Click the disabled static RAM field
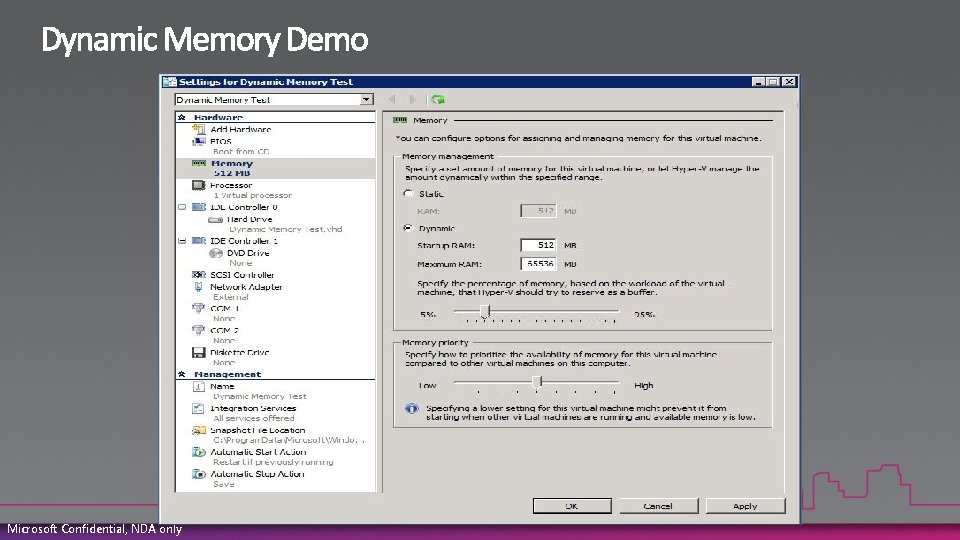The height and width of the screenshot is (540, 960). click(x=538, y=211)
